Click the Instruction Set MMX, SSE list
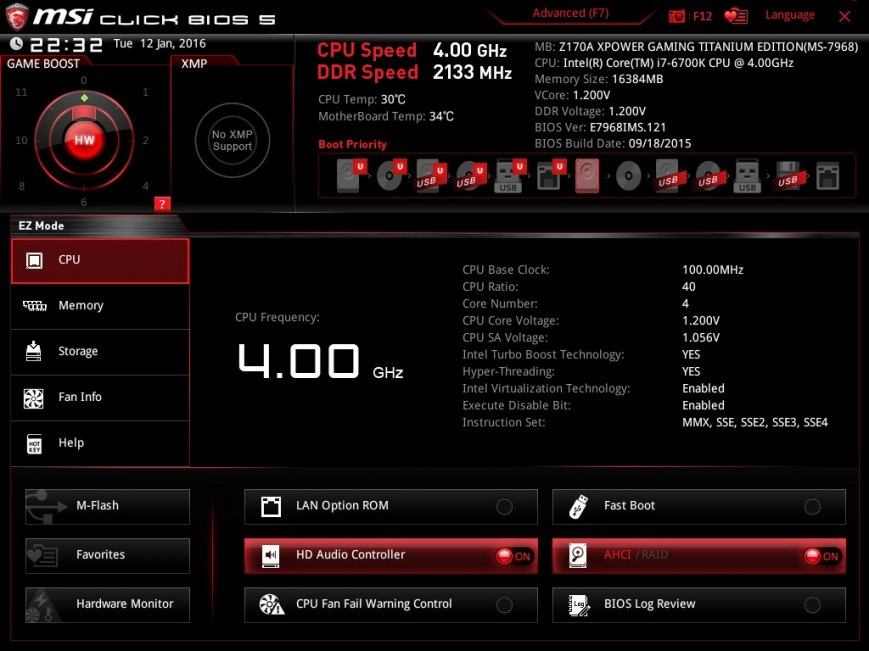Viewport: 869px width, 651px height. [x=755, y=423]
